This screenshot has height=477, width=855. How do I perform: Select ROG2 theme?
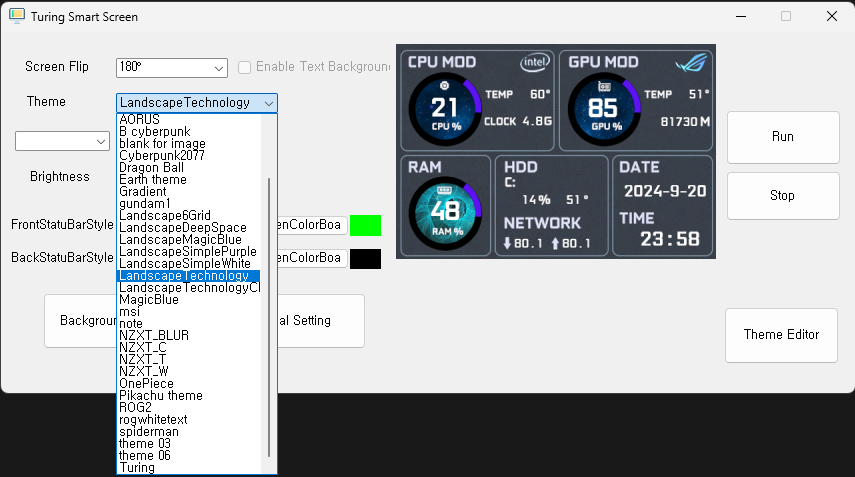point(189,407)
